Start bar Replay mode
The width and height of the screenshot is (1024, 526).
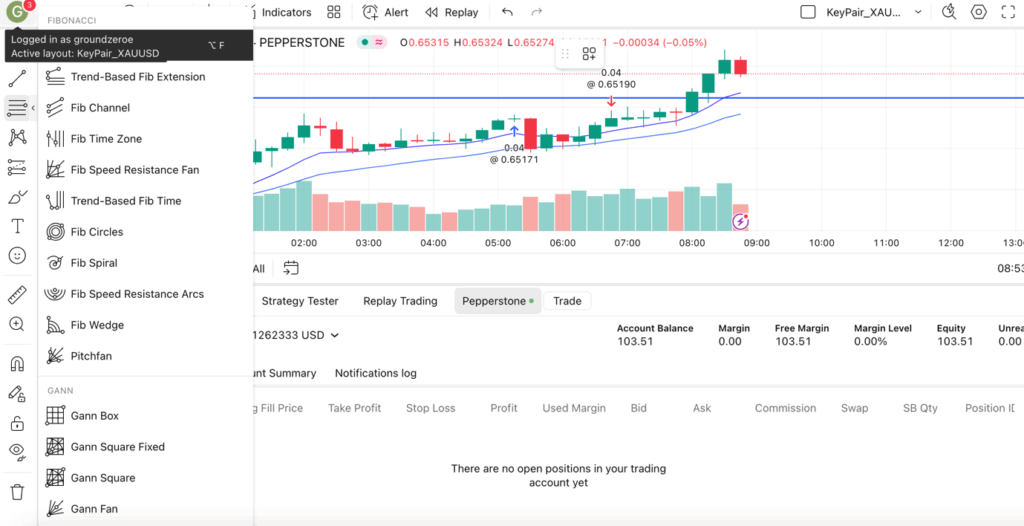(451, 12)
